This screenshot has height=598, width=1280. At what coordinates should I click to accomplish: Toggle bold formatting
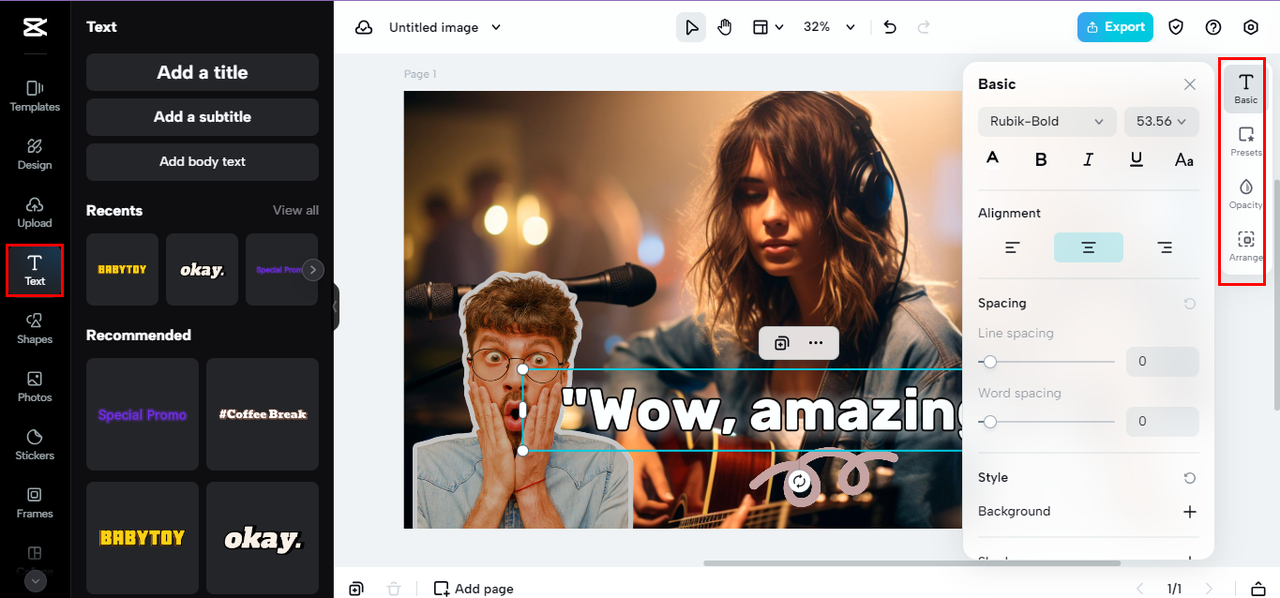[x=1041, y=159]
